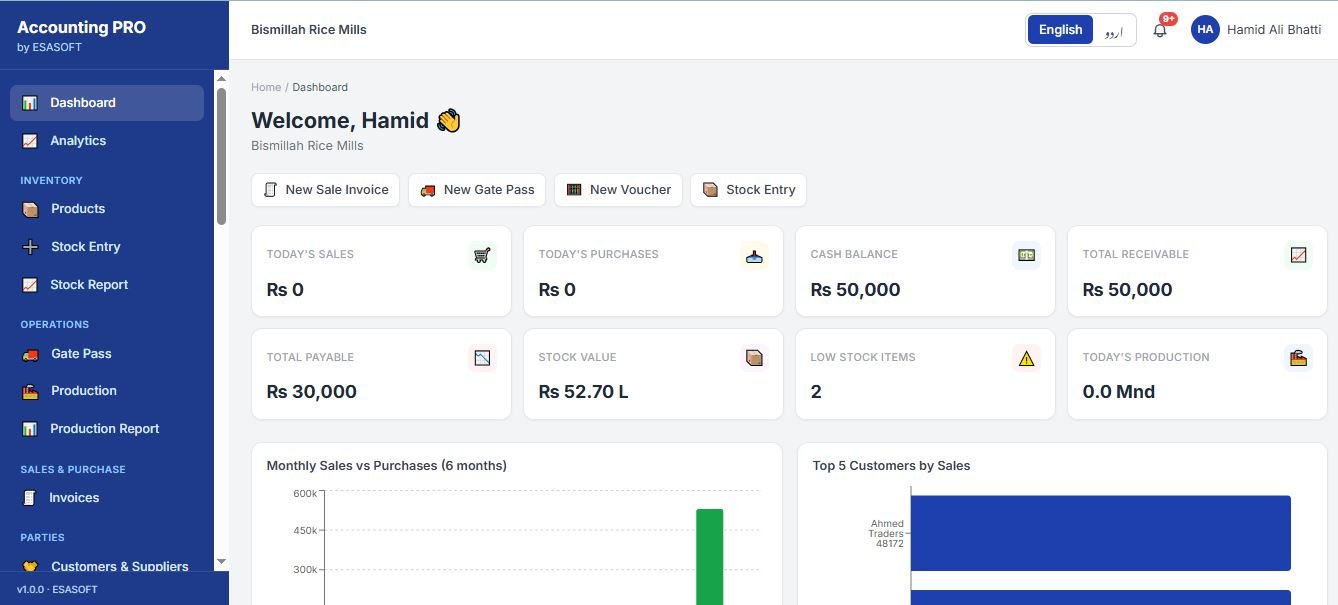The height and width of the screenshot is (605, 1338).
Task: Open Stock Report in sidebar
Action: (x=107, y=285)
